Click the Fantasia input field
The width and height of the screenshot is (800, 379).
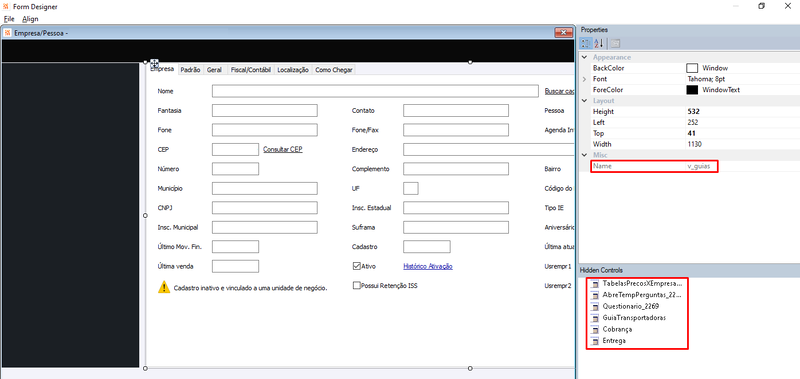point(265,111)
